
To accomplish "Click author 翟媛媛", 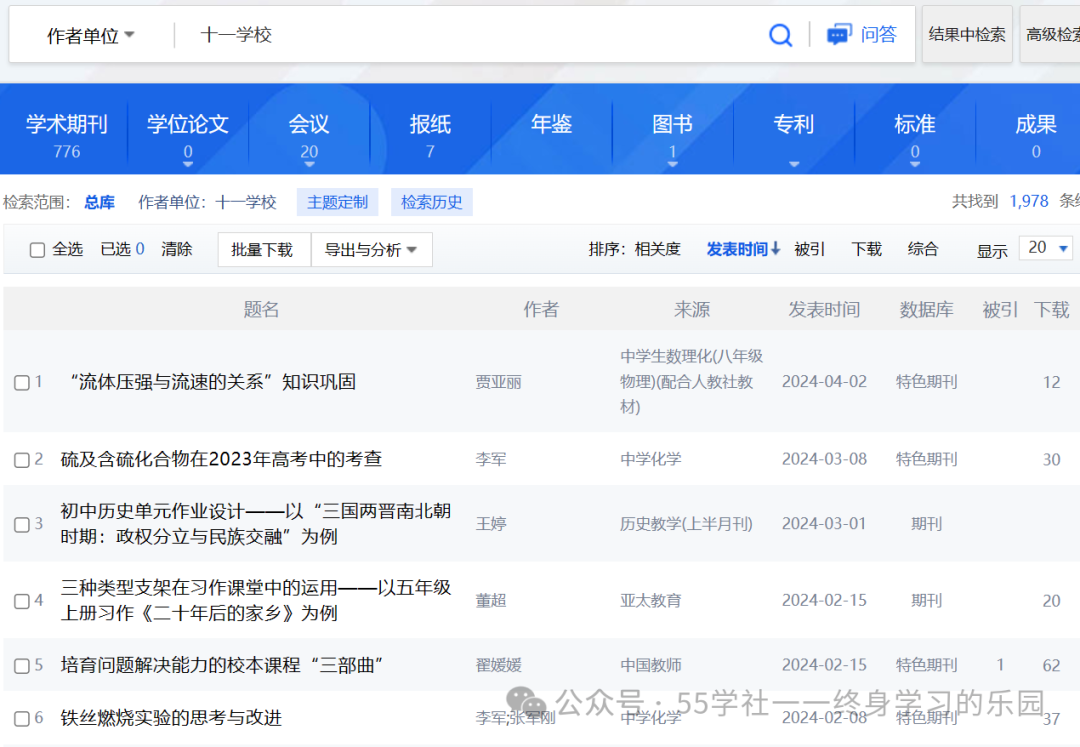I will click(x=498, y=665).
